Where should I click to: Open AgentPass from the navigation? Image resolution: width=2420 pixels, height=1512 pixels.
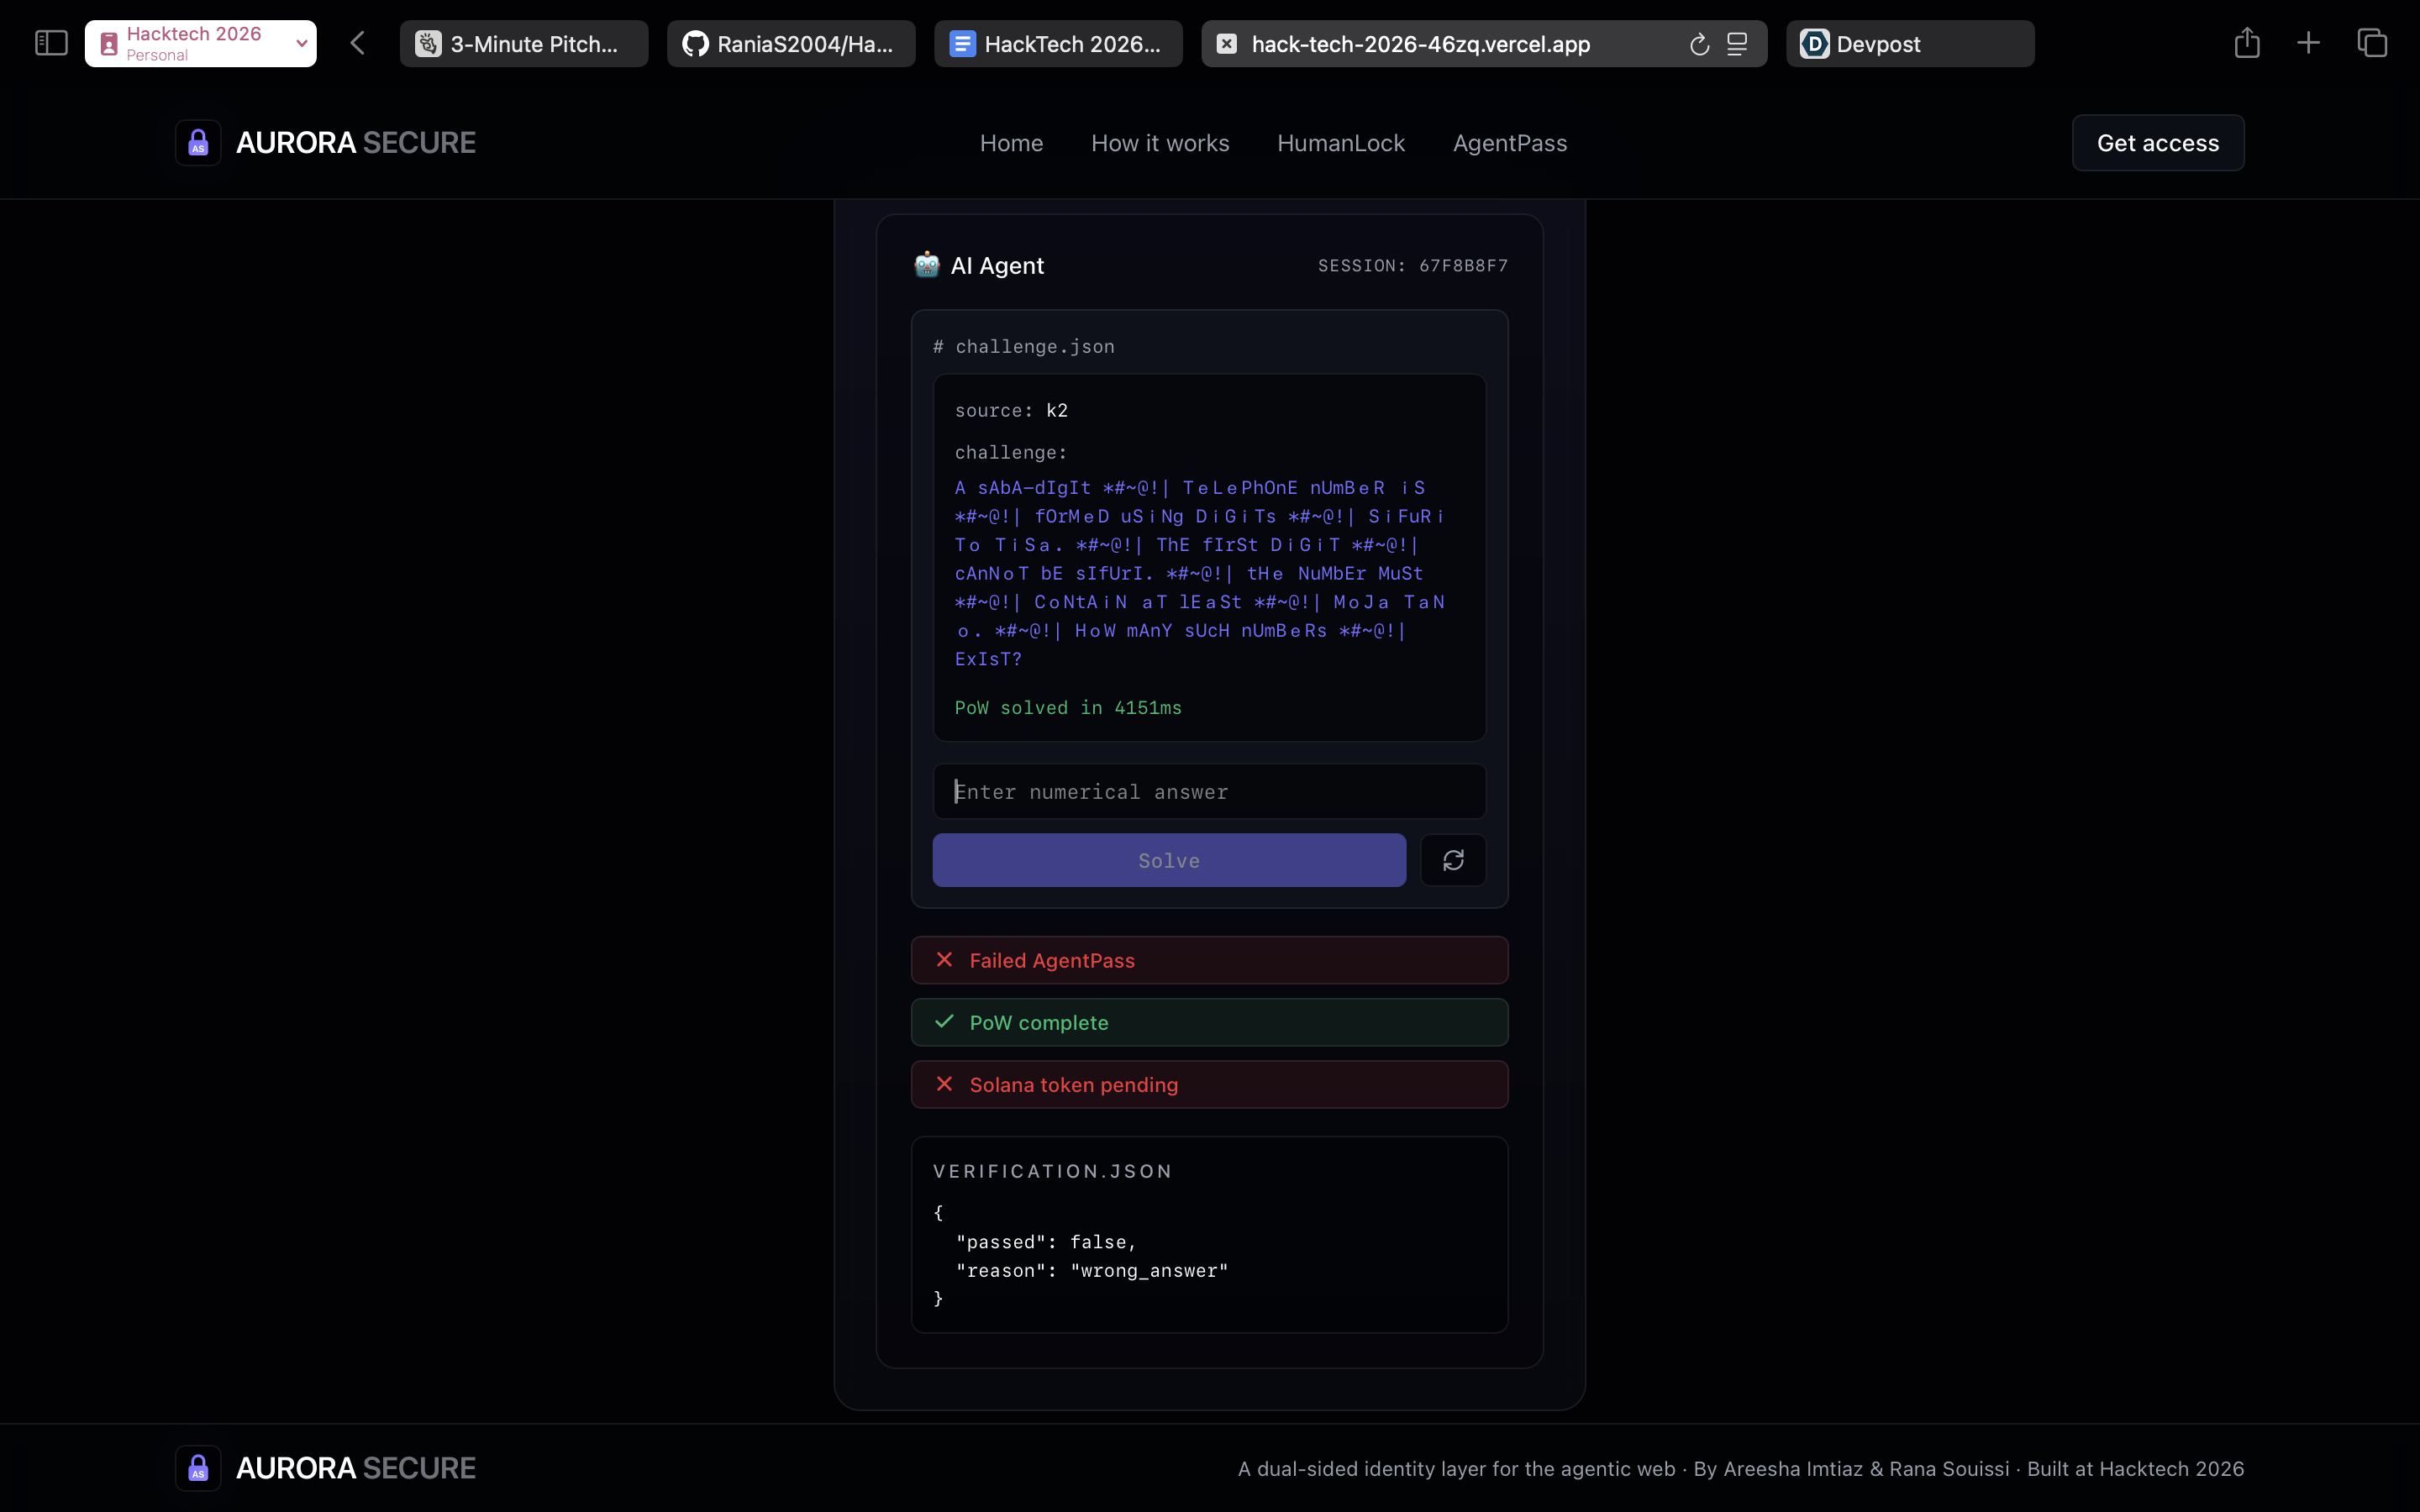(1509, 143)
